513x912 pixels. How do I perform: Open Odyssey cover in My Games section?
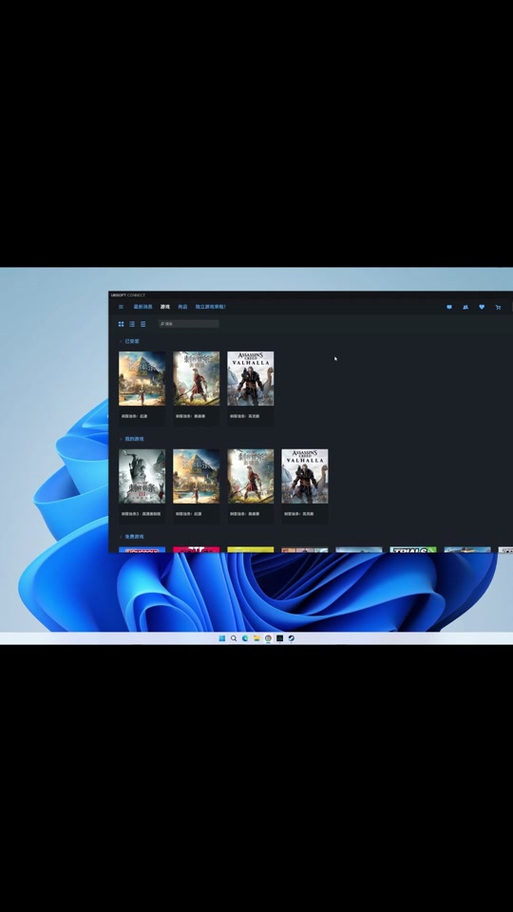point(251,476)
